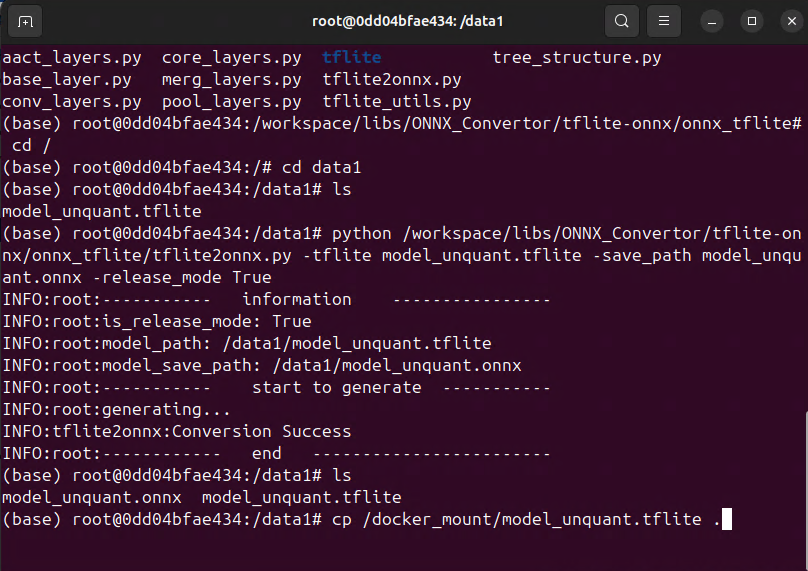Click pool_layers.py in the file listing
Viewport: 808px width, 571px height.
pyautogui.click(x=231, y=102)
